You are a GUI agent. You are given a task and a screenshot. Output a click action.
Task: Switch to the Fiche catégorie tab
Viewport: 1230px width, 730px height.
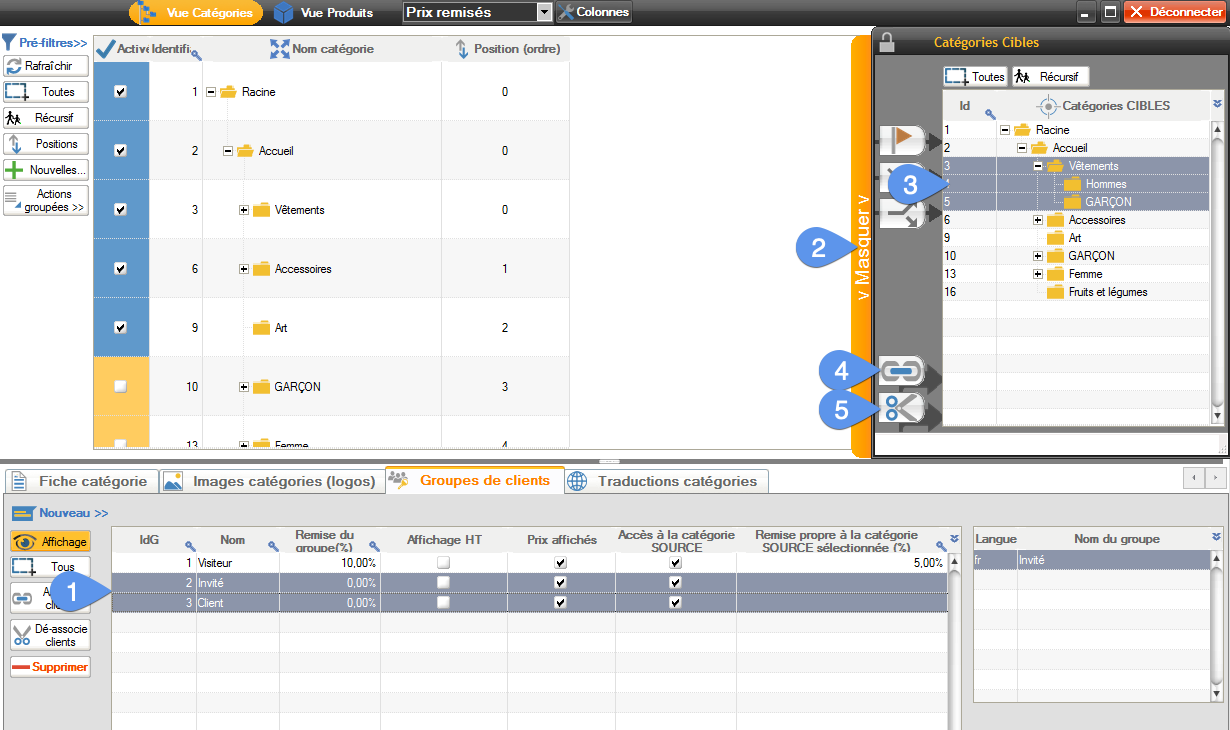(81, 481)
